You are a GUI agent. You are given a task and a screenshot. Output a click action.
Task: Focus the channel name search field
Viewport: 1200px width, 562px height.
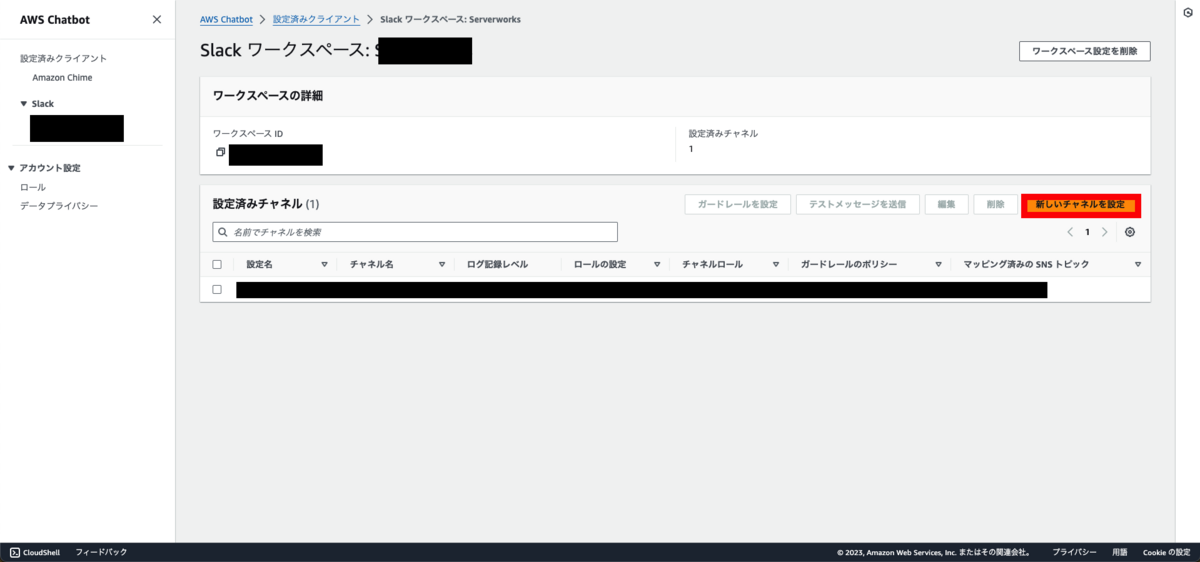tap(415, 232)
